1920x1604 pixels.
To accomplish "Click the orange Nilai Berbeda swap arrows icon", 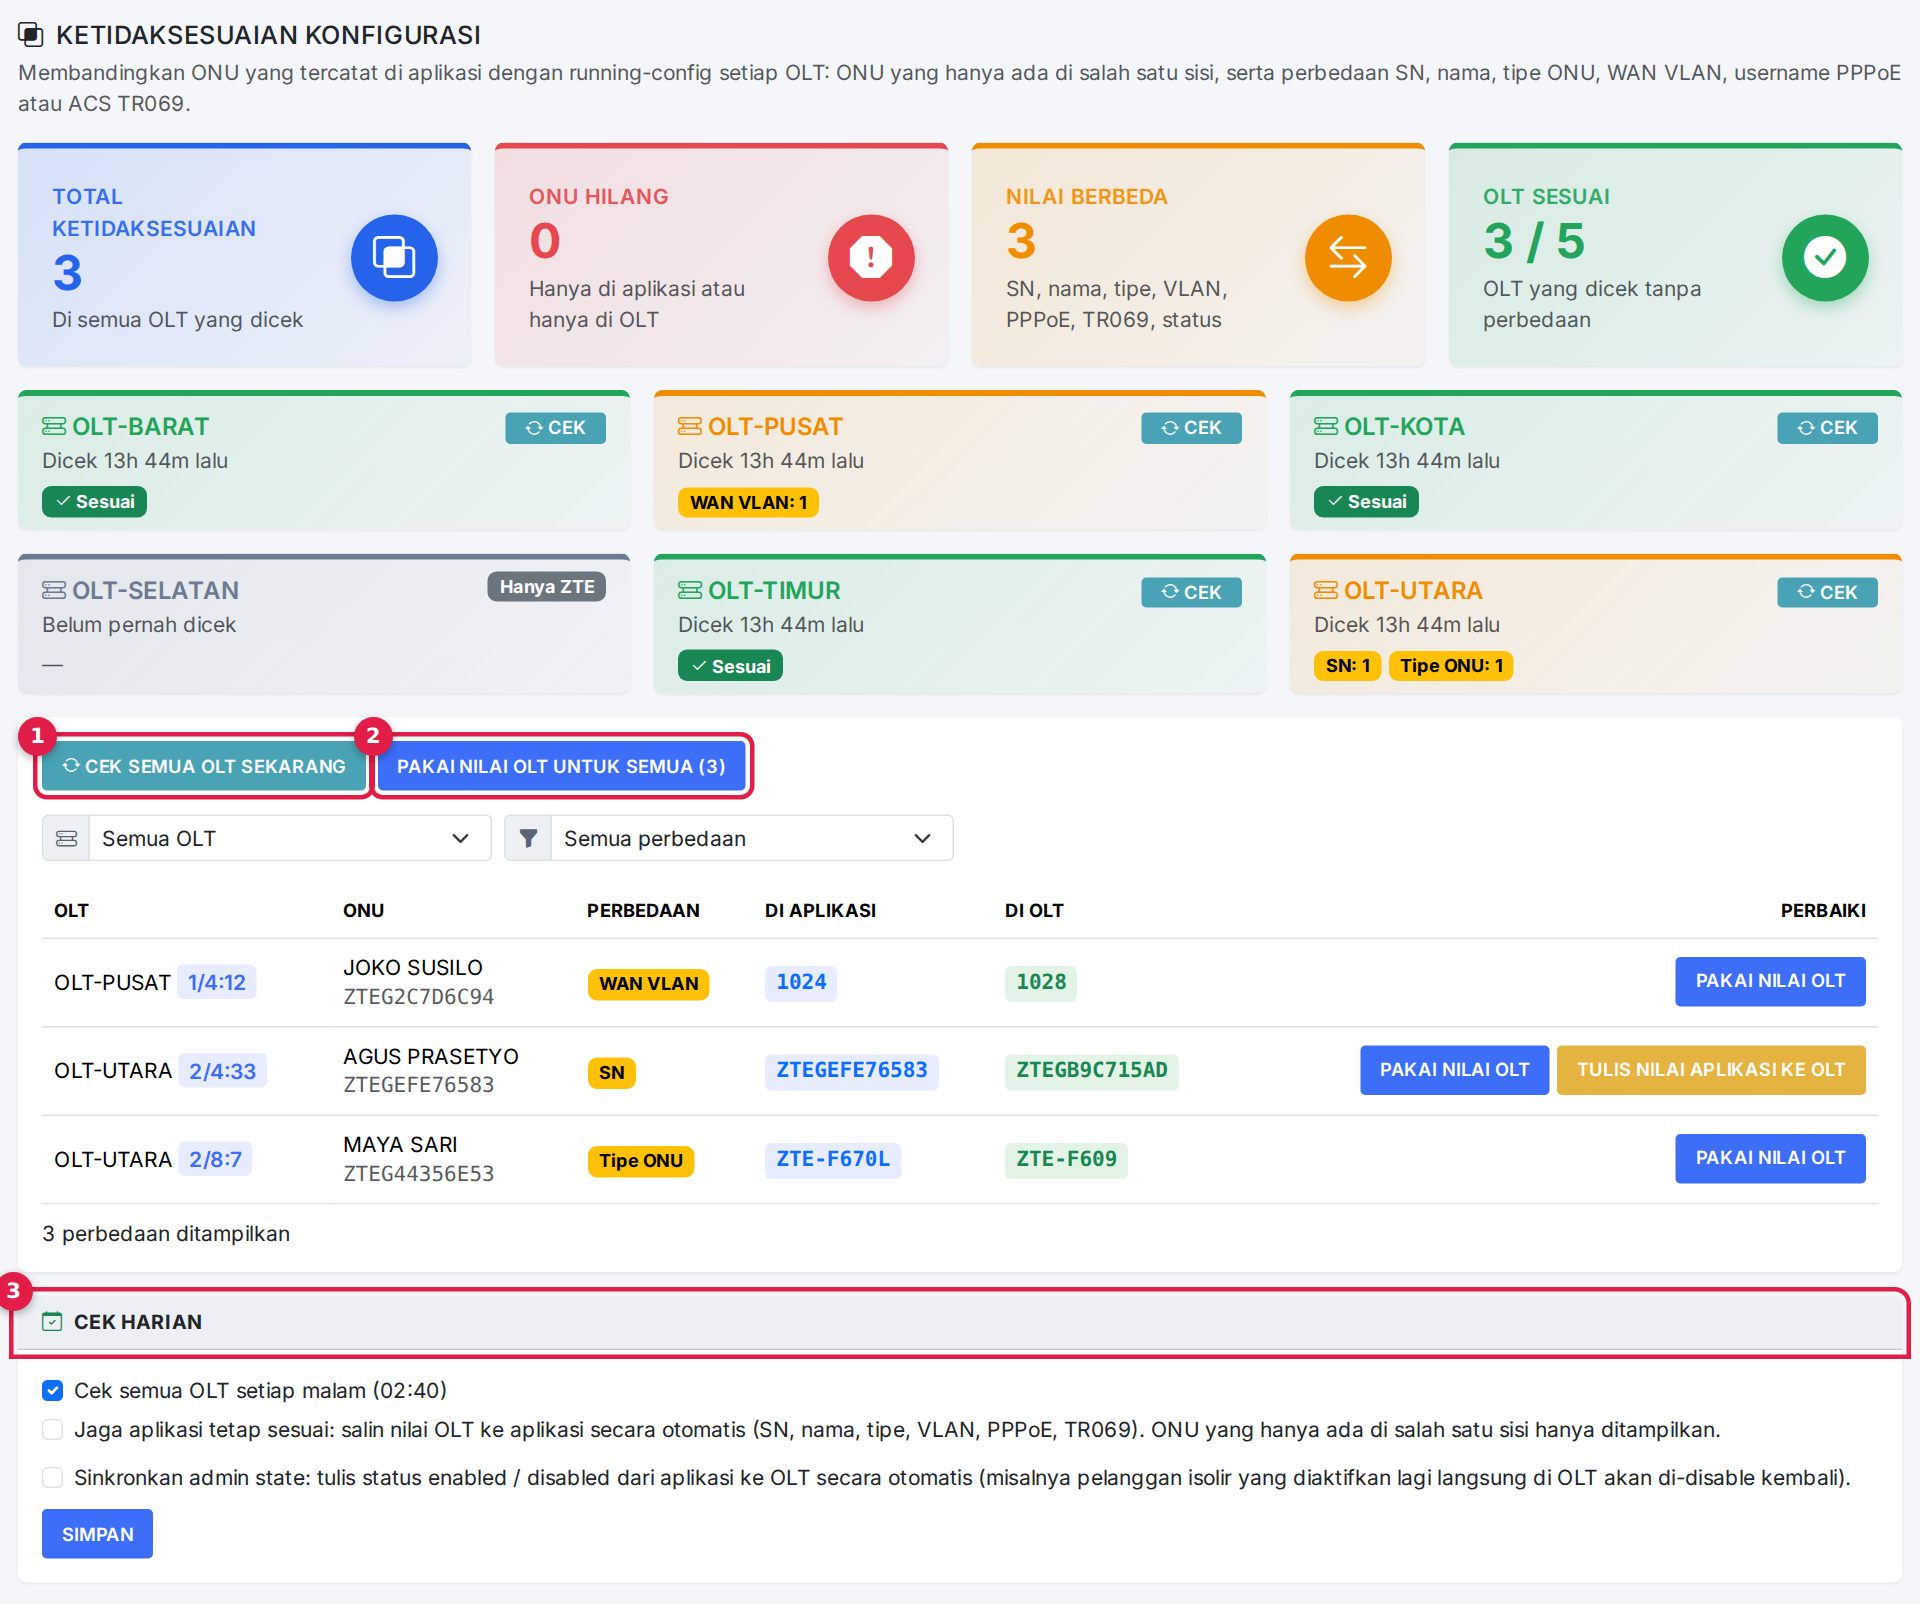I will coord(1348,258).
